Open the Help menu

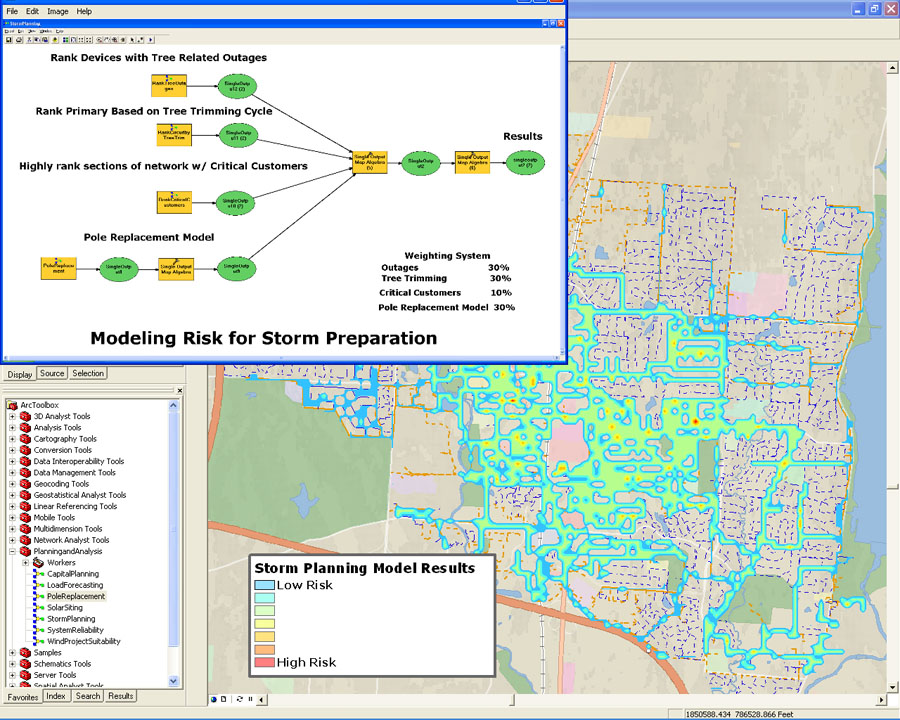coord(84,11)
